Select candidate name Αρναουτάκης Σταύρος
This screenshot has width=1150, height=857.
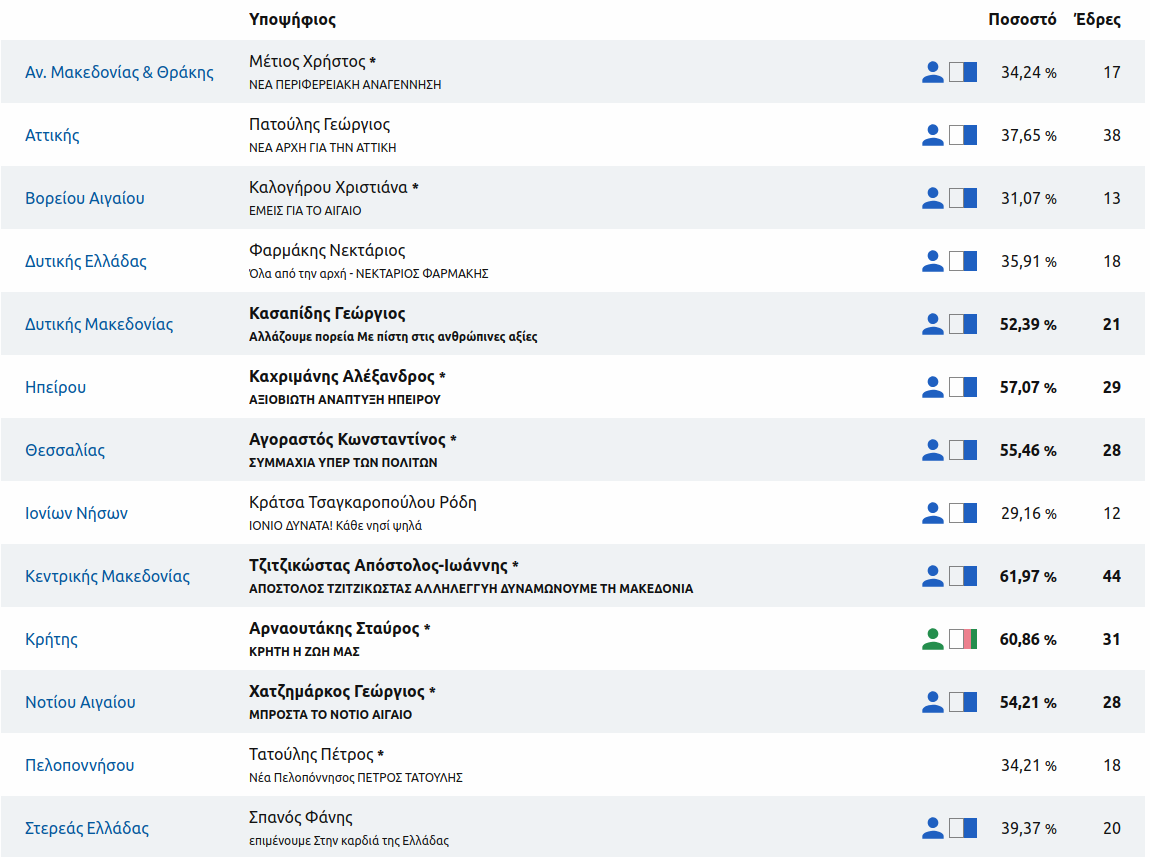coord(334,628)
